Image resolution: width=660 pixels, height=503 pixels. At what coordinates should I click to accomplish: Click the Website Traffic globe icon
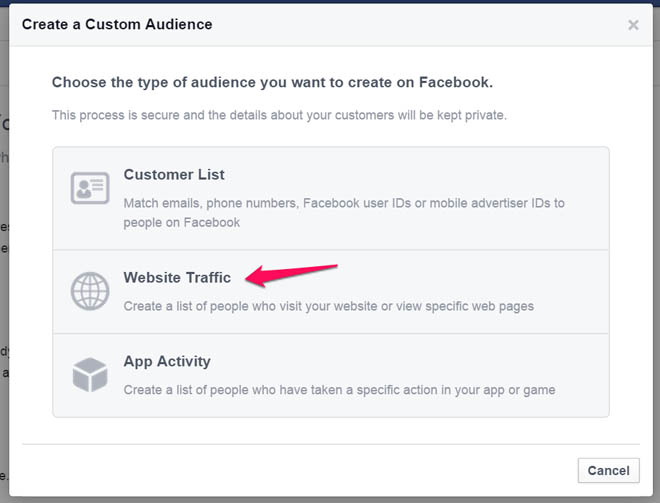tap(90, 291)
